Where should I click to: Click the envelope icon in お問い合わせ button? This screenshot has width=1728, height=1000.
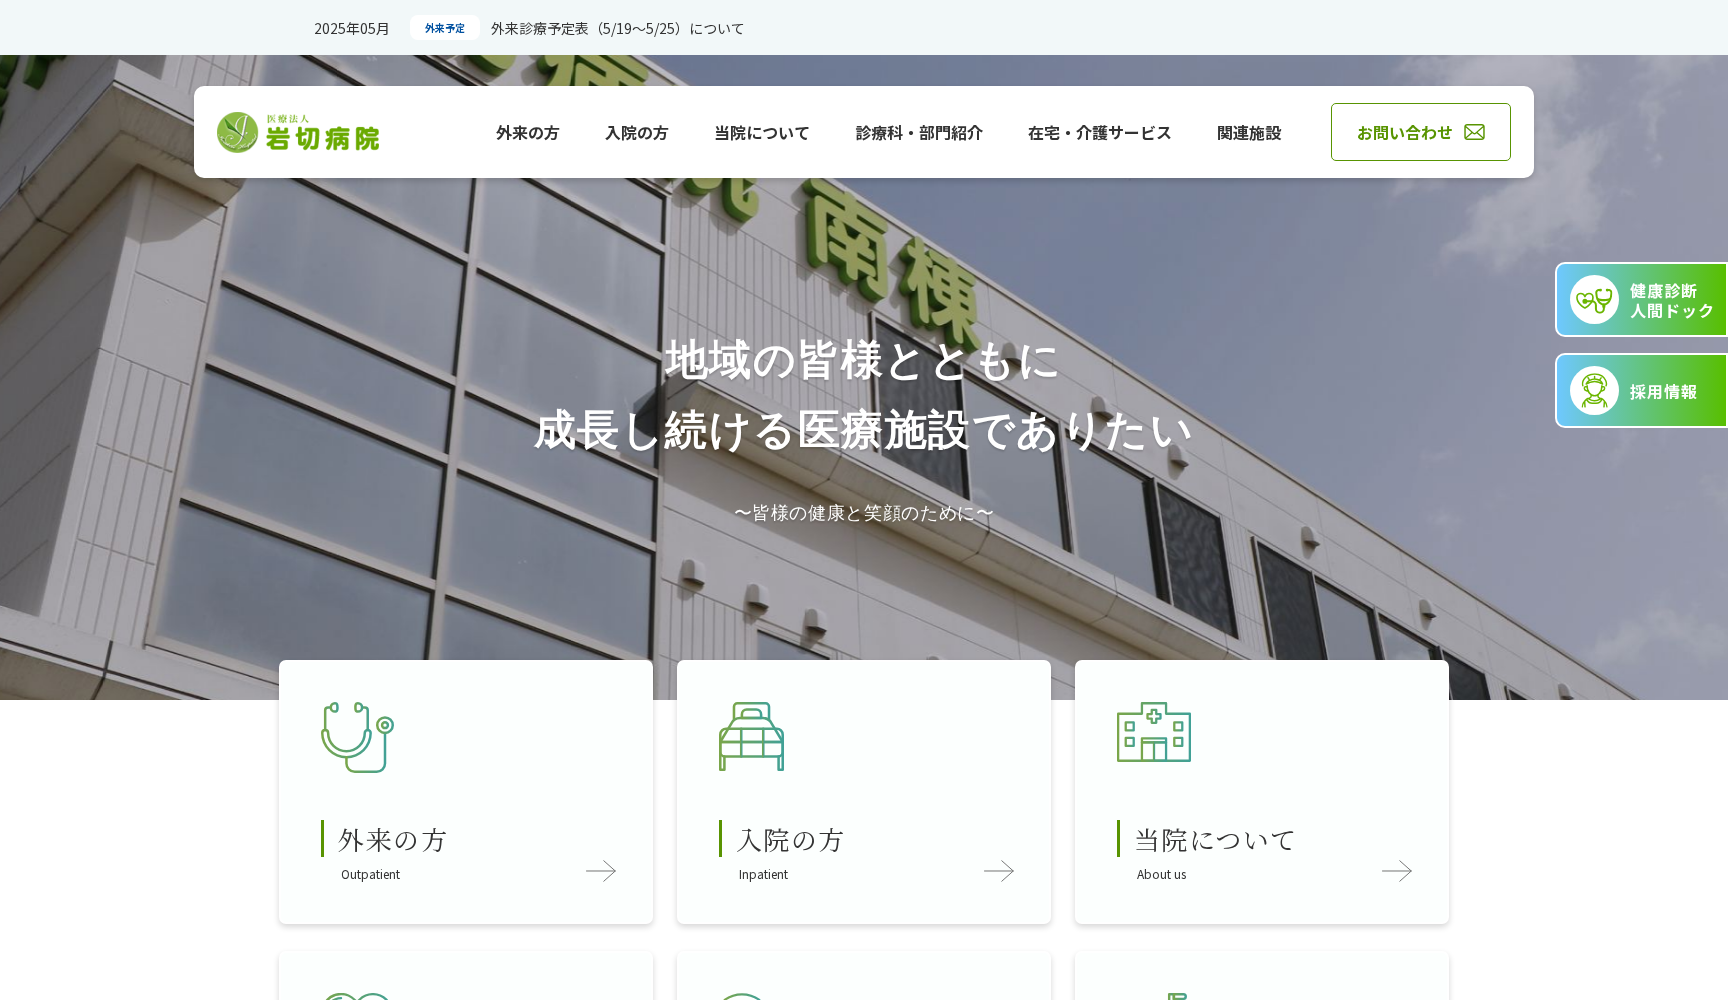coord(1475,131)
